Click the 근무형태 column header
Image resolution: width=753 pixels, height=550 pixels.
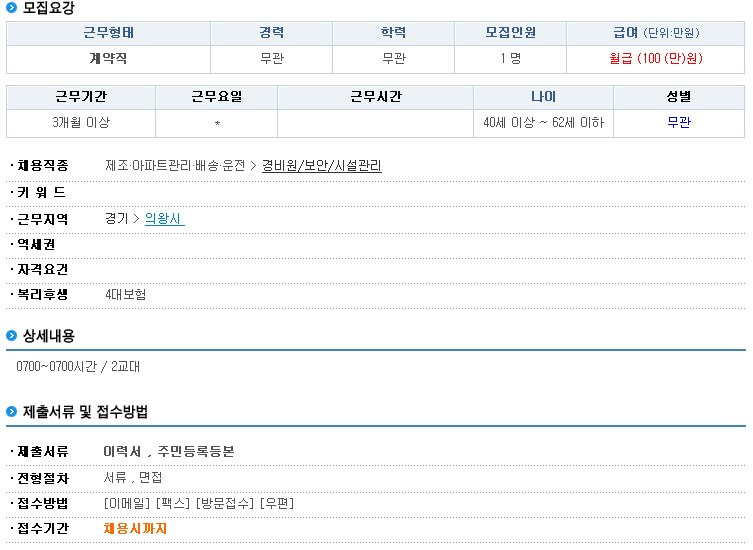[109, 33]
